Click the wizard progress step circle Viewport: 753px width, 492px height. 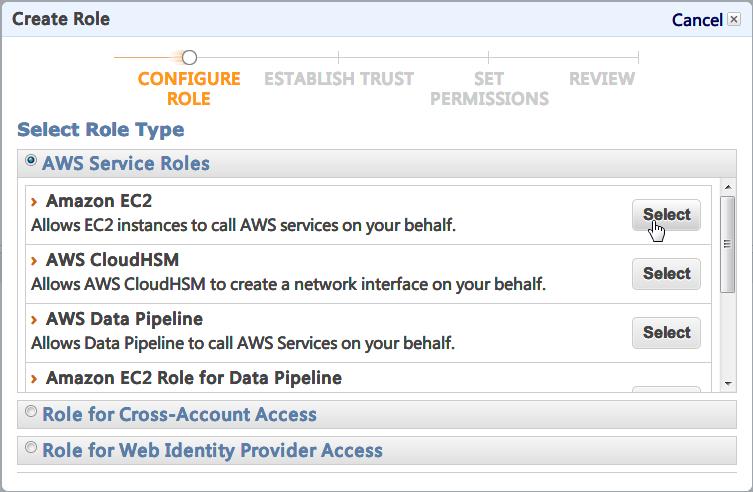(x=189, y=58)
